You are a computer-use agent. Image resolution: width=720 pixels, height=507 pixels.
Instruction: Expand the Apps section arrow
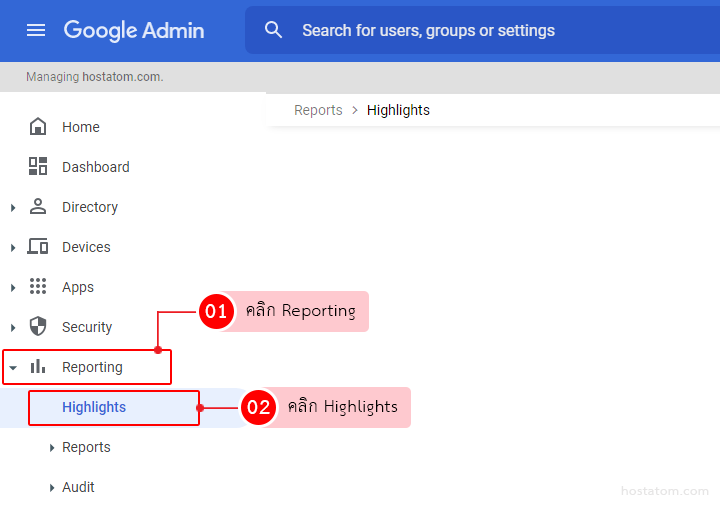(x=13, y=288)
